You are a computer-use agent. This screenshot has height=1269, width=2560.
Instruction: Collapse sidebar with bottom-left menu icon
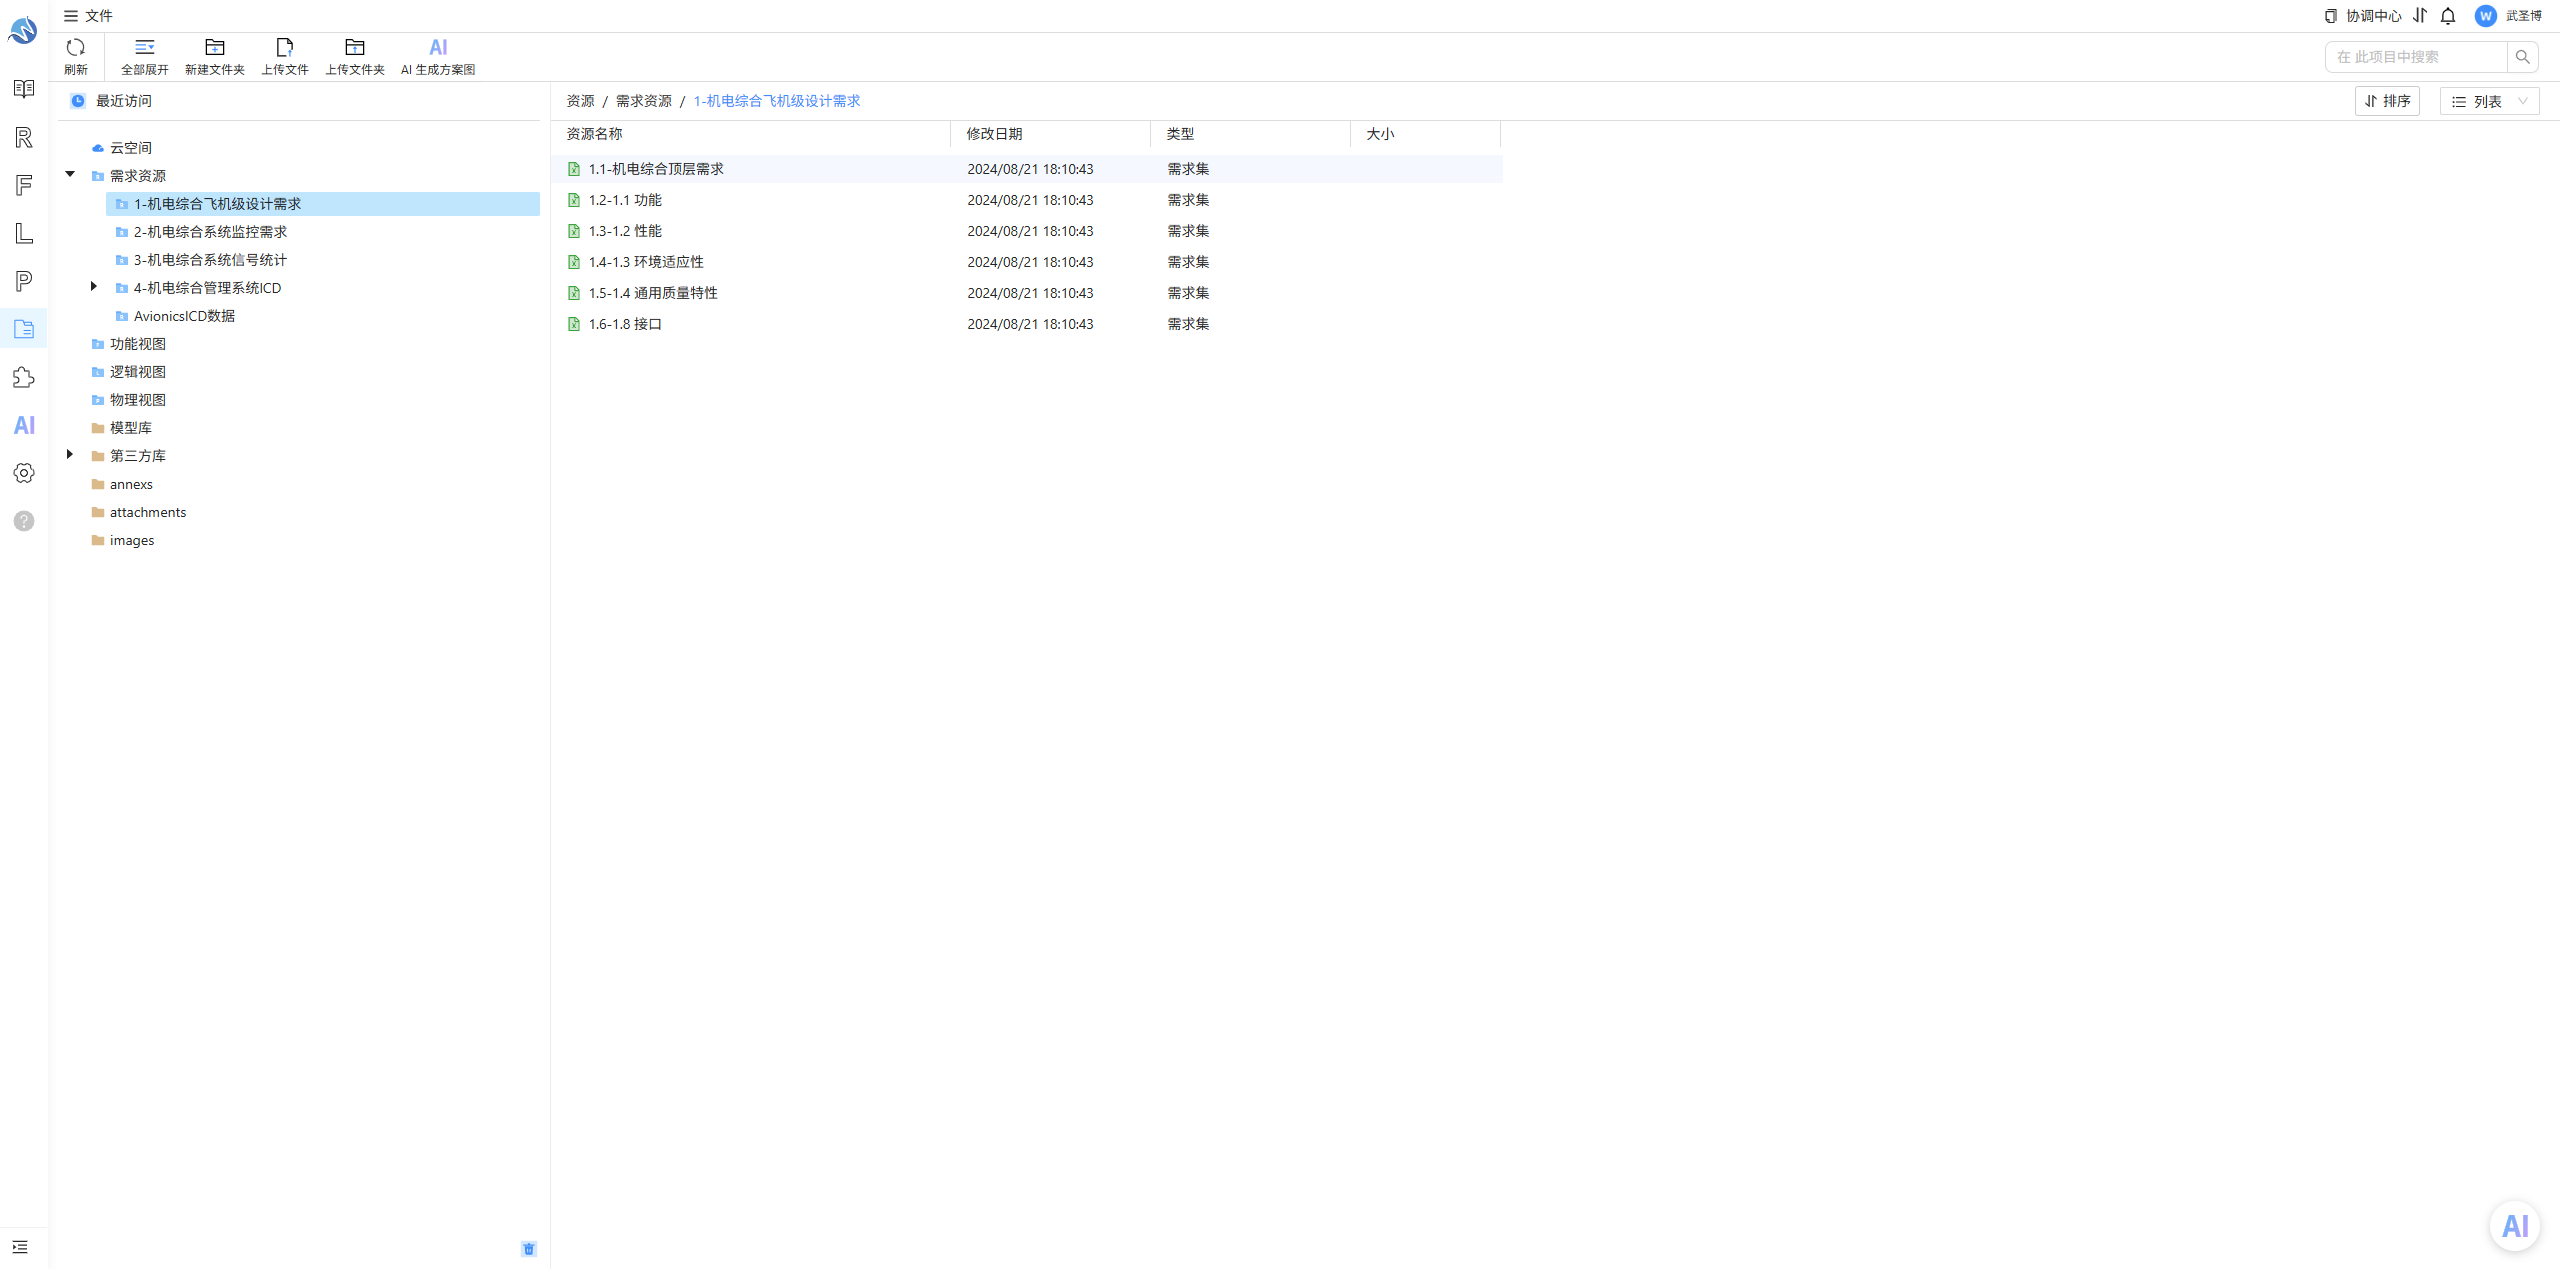click(x=20, y=1247)
